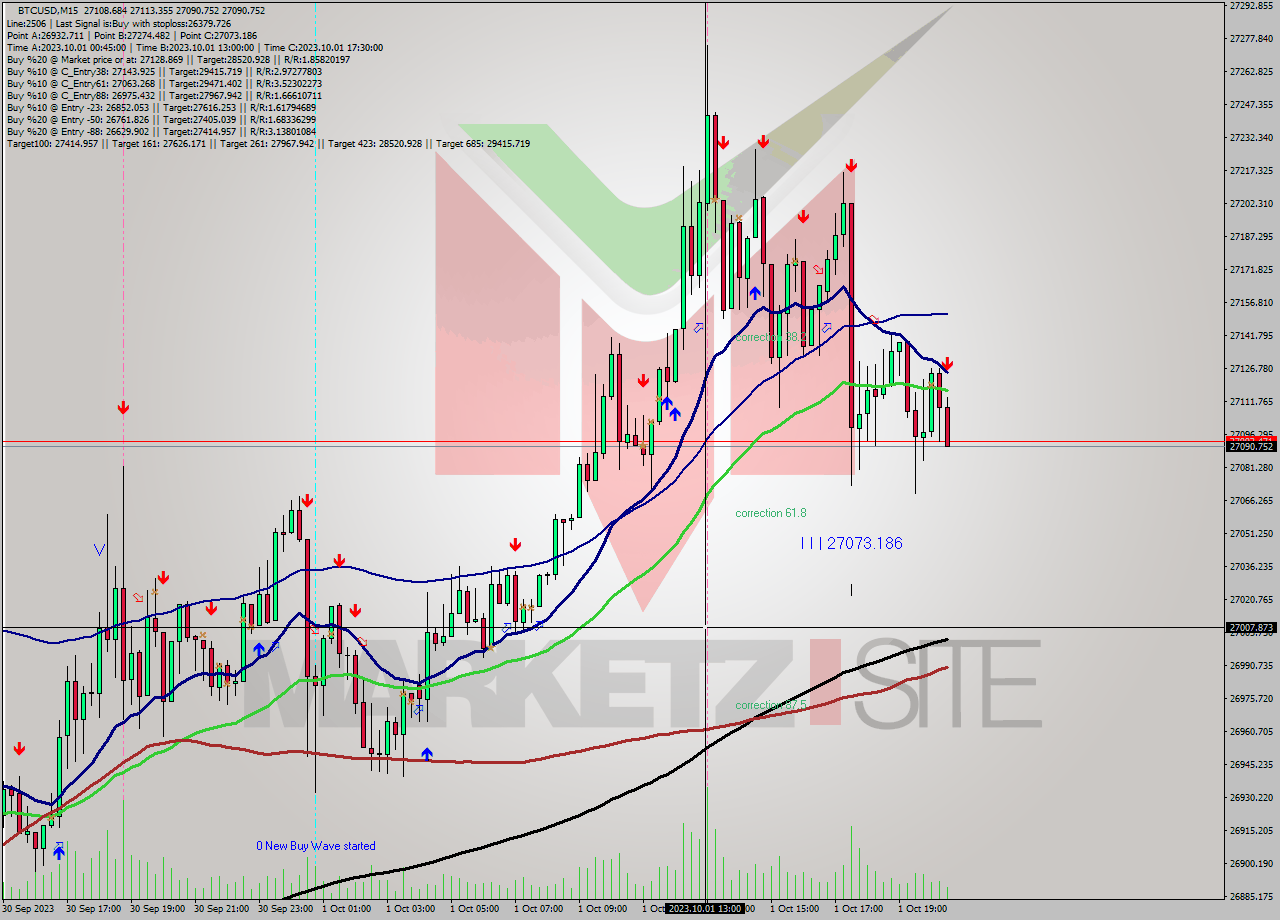Click the current price tag 27090.752

coord(1251,446)
